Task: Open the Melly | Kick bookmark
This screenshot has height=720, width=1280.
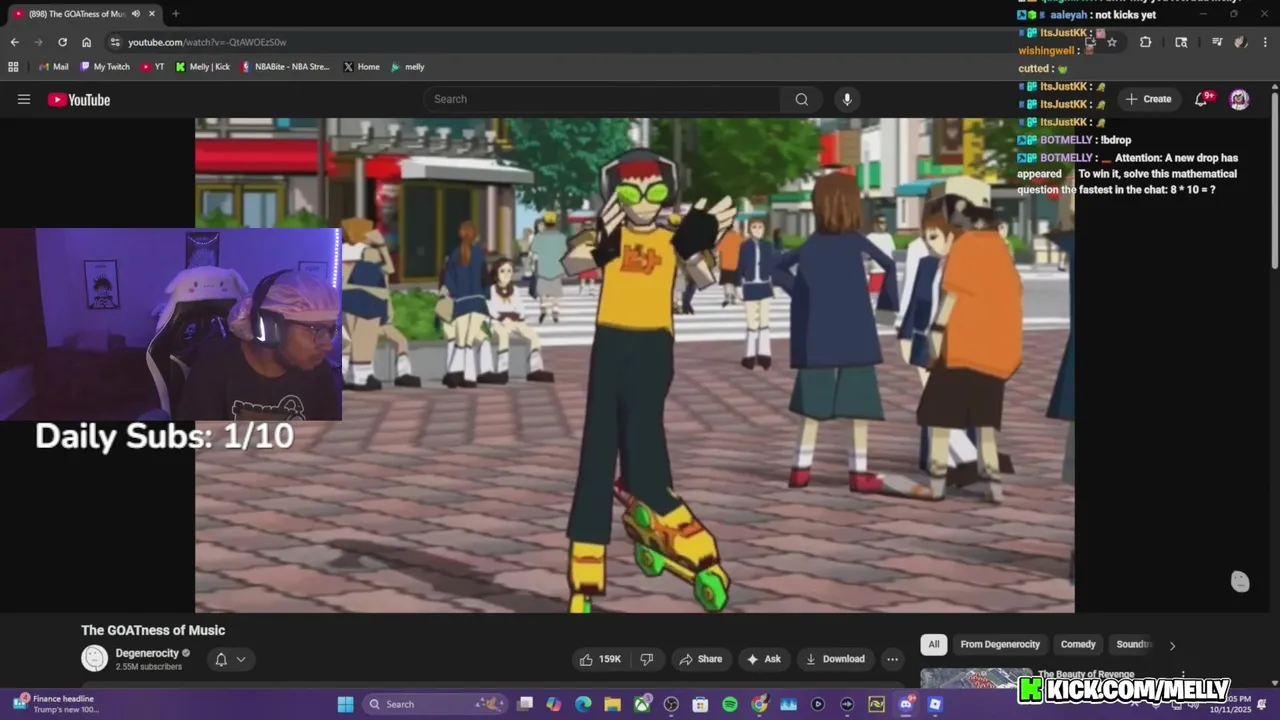Action: pyautogui.click(x=203, y=67)
